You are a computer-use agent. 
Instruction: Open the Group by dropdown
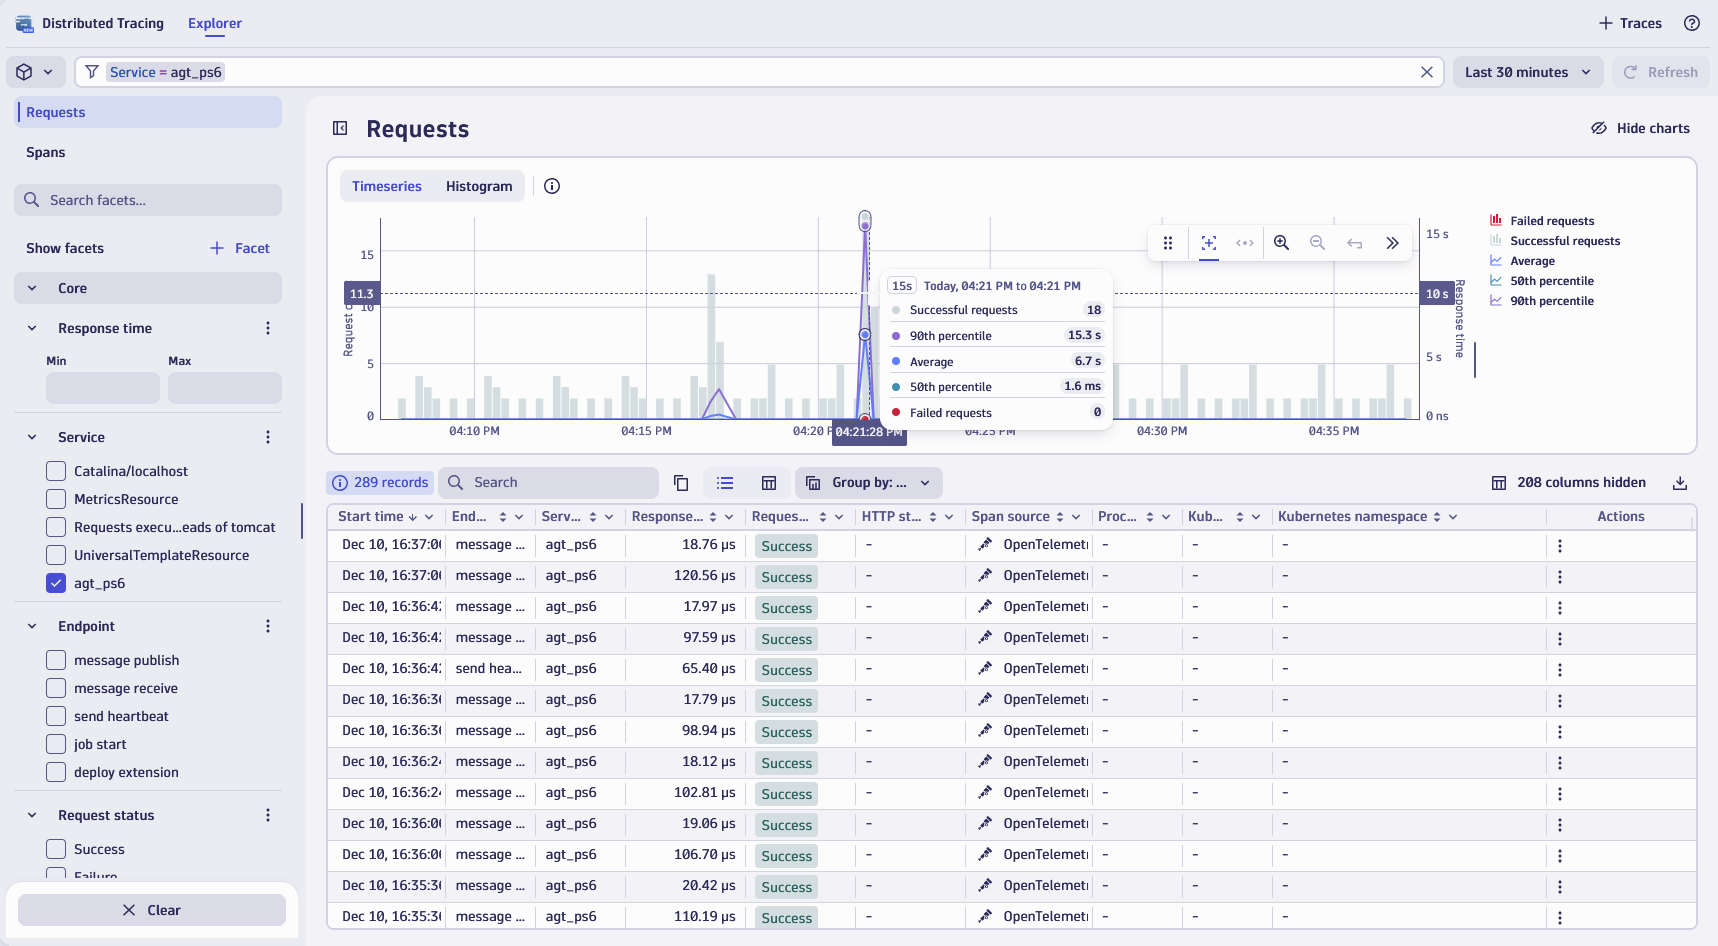tap(868, 483)
